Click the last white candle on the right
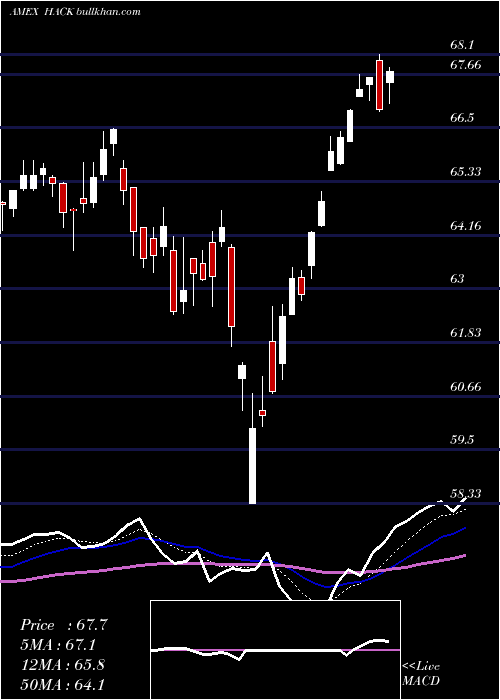This screenshot has width=500, height=700. point(390,77)
